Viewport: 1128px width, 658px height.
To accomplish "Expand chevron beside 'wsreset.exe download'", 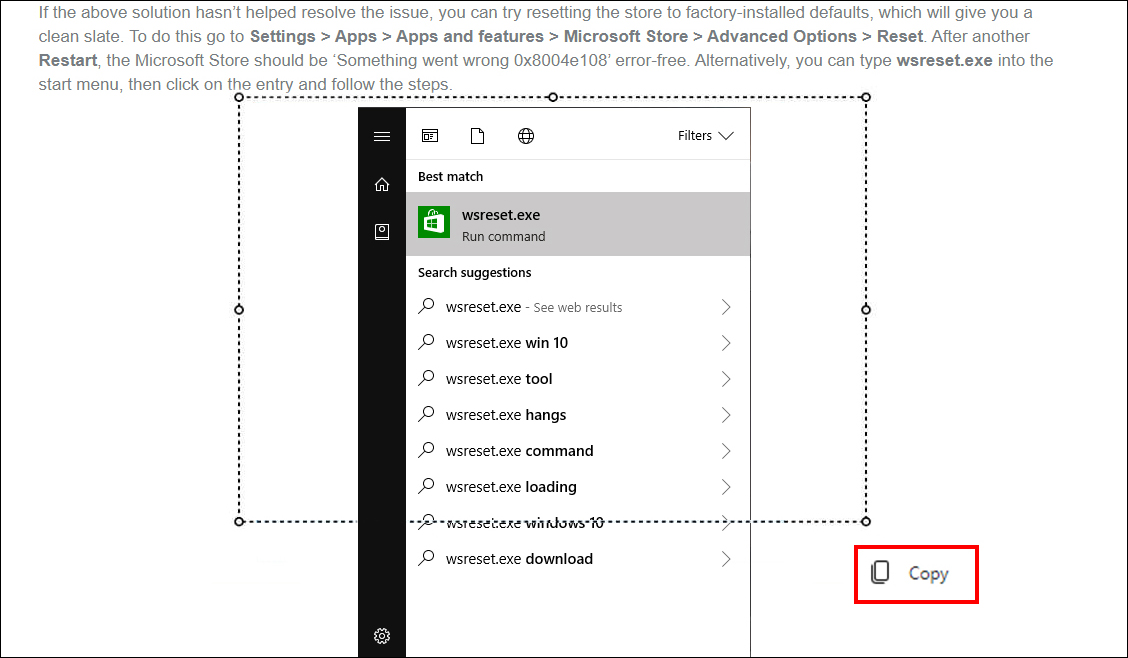I will (x=726, y=559).
